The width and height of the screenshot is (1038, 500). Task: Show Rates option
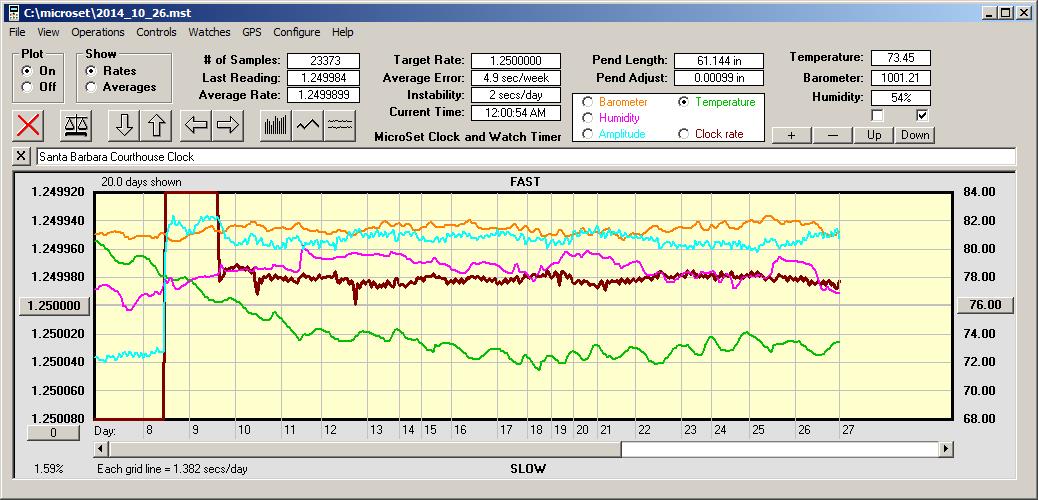91,71
